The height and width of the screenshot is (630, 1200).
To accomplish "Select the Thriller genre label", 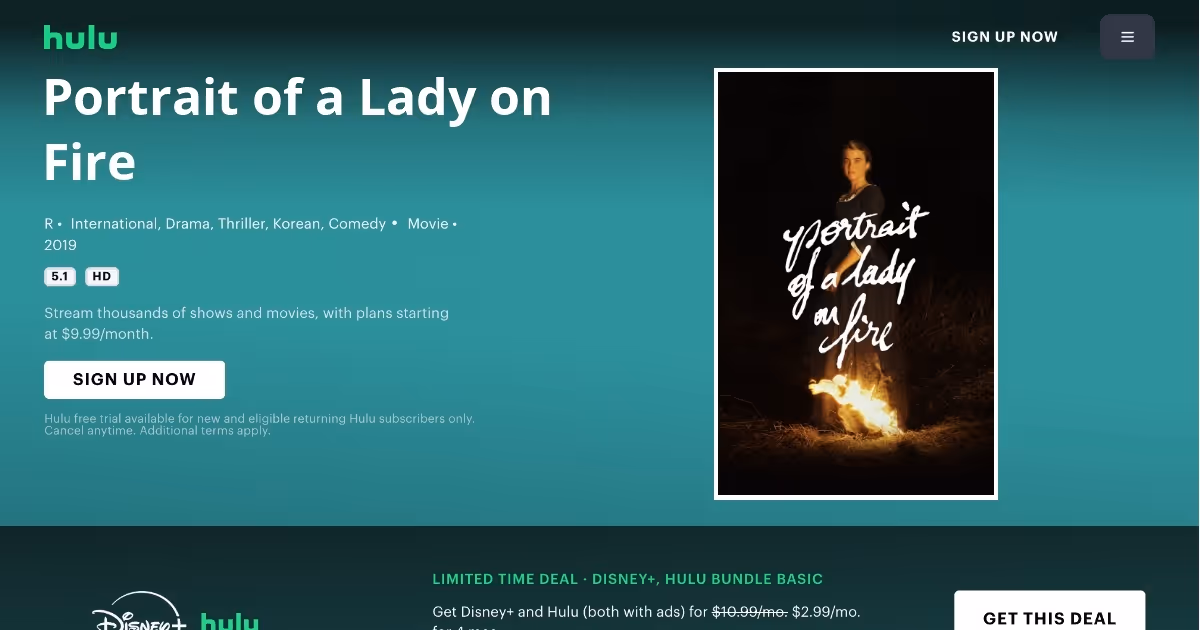I will 243,224.
